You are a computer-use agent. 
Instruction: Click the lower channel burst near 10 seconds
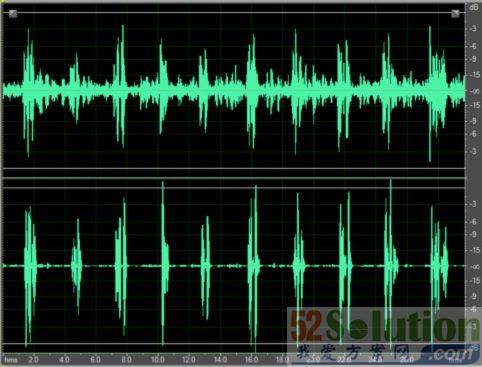click(x=164, y=263)
